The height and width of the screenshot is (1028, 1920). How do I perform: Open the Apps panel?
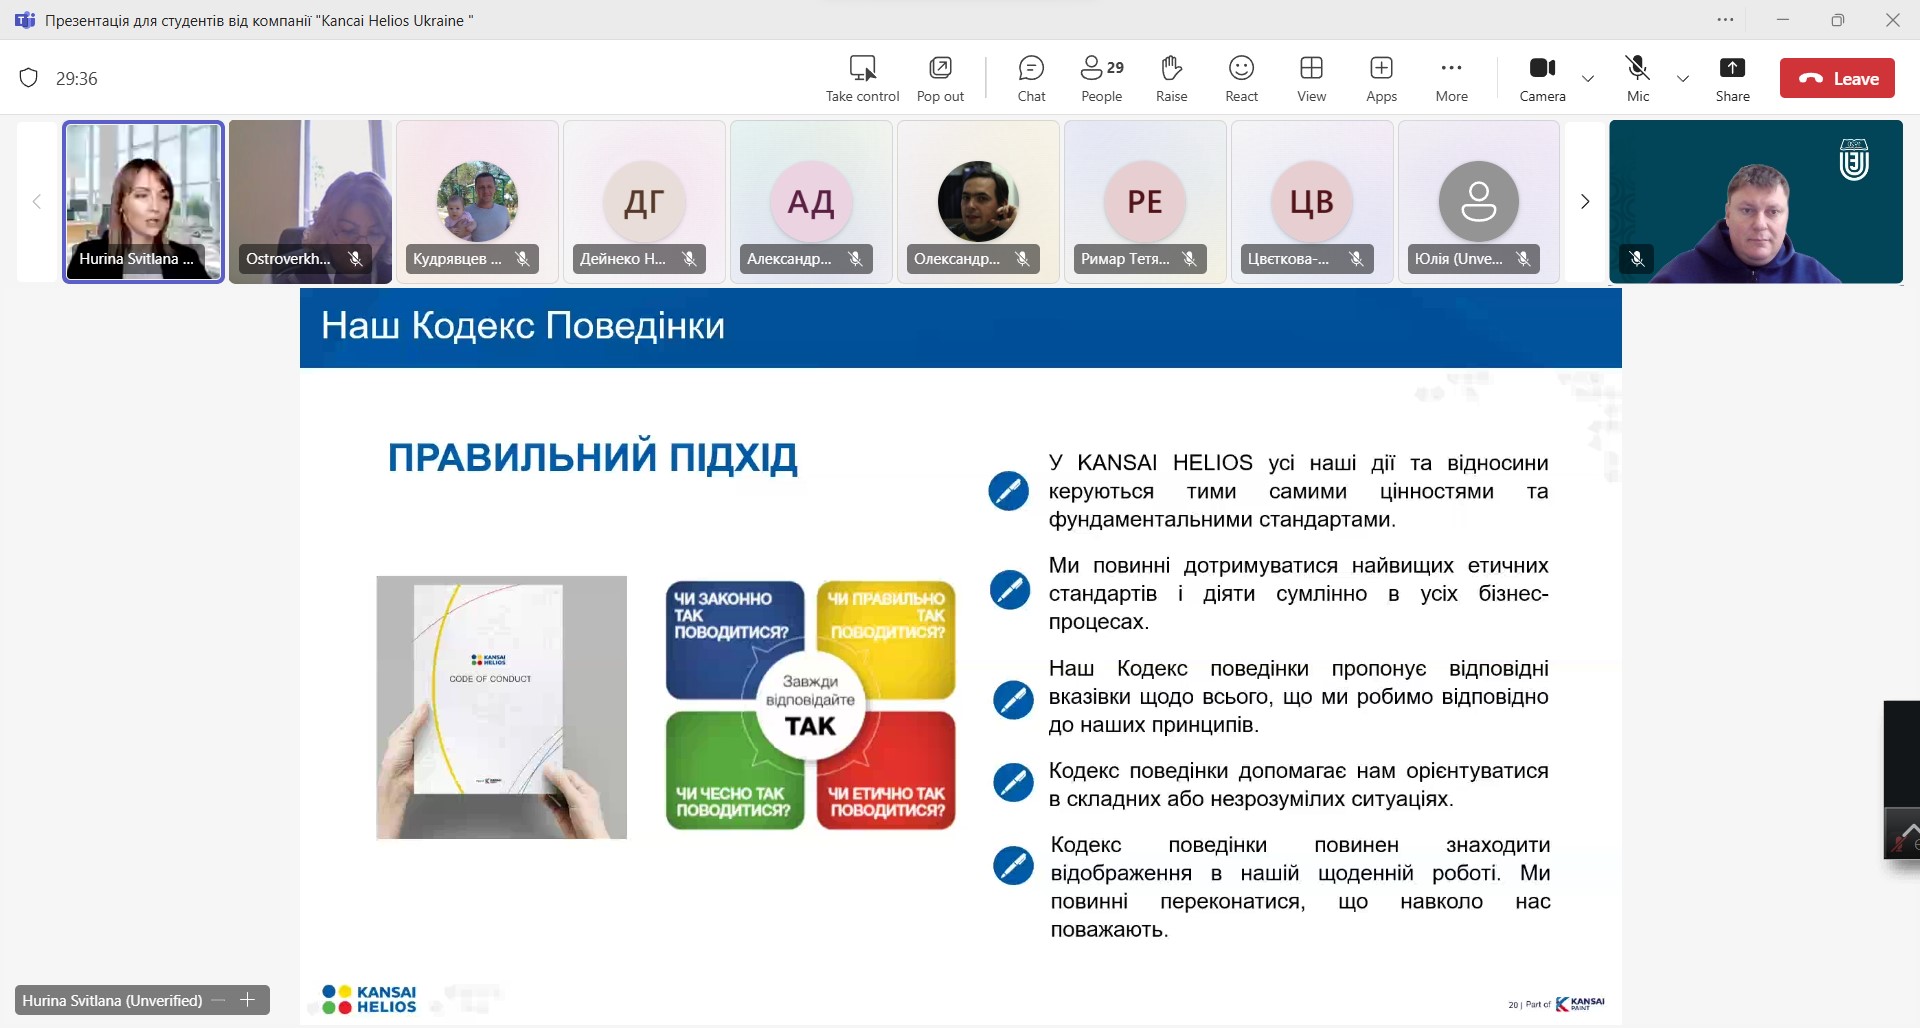(1381, 78)
